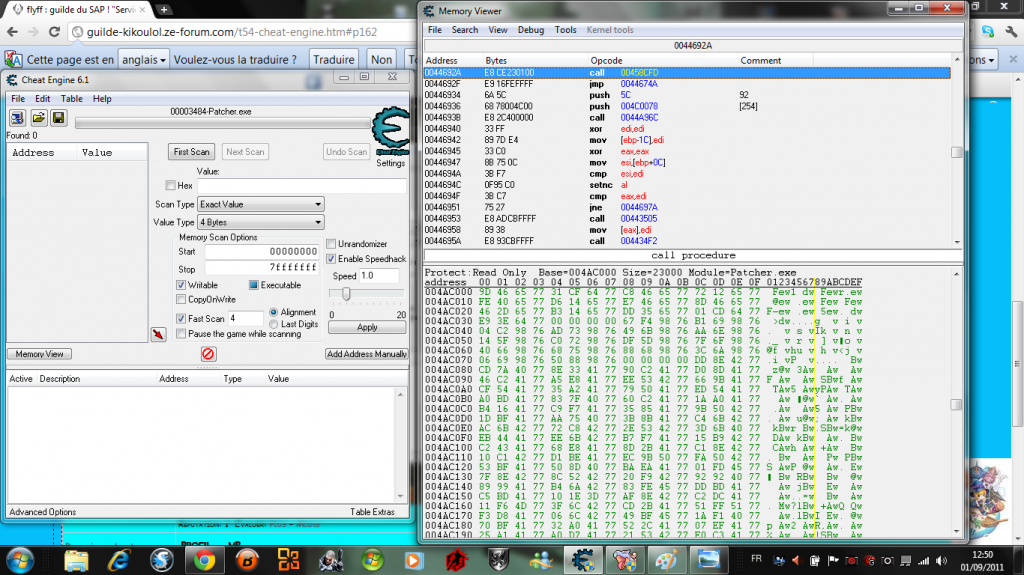Click the volume speaker tray icon
Screen dimensions: 1024x575
[x=941, y=561]
